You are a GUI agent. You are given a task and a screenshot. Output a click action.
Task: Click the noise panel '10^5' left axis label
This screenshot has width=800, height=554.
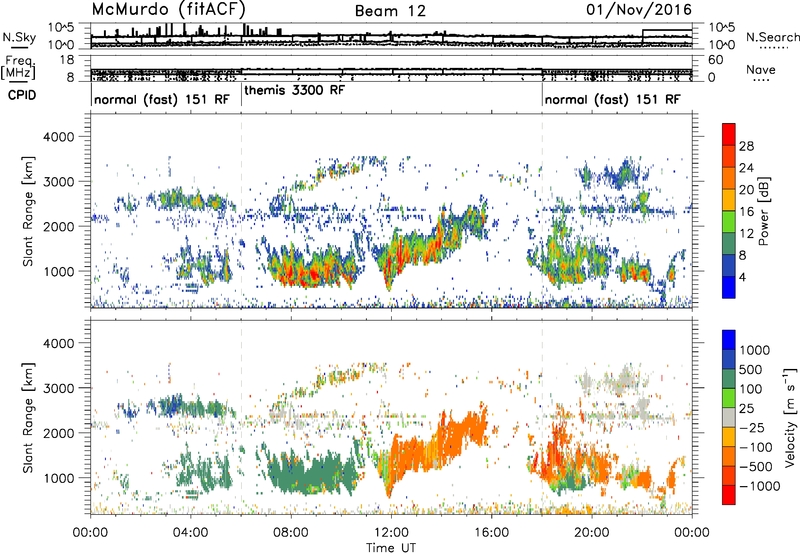point(61,27)
